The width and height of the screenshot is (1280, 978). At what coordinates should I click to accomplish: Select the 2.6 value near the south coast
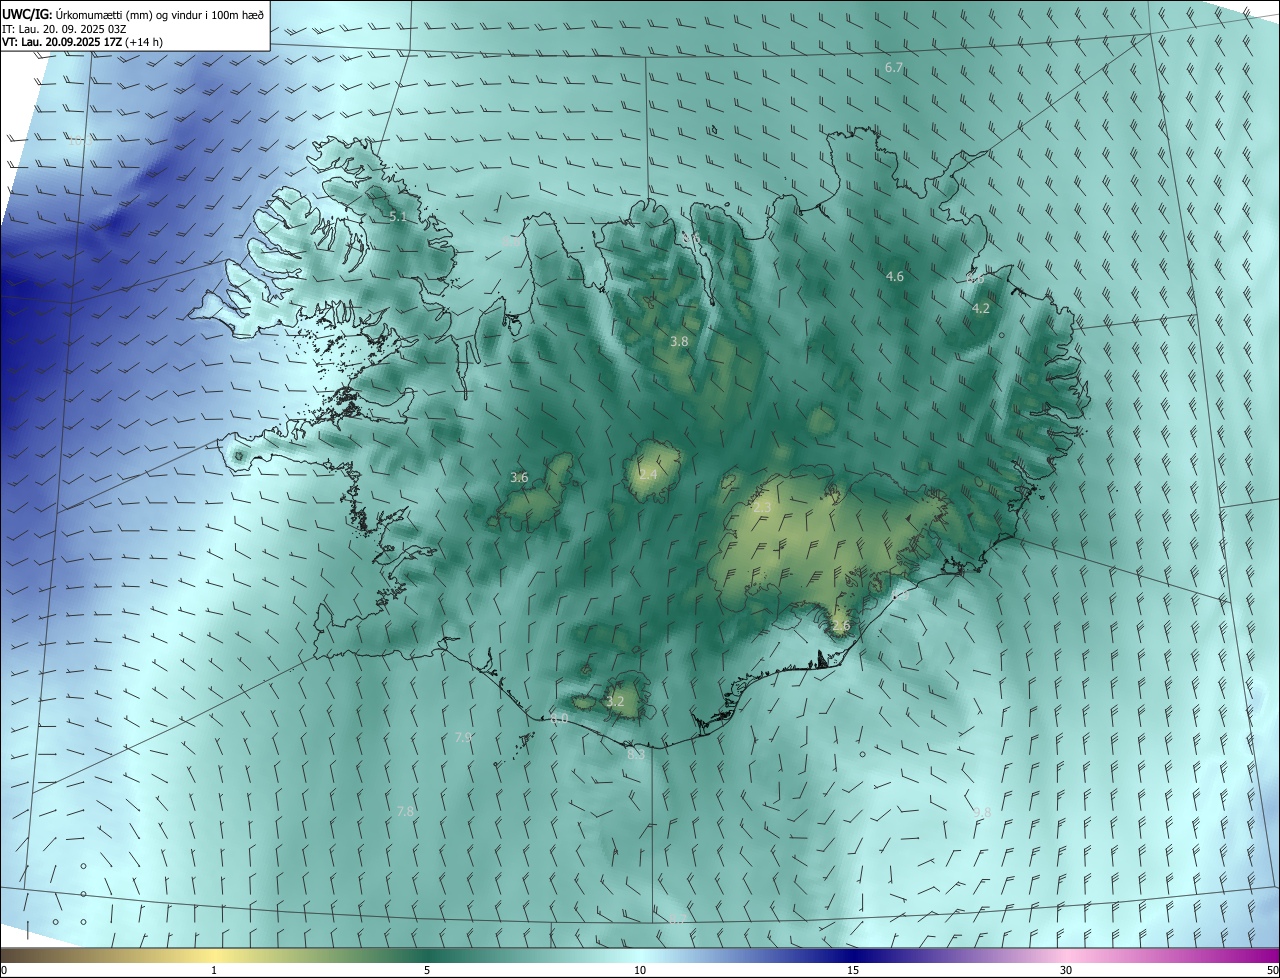841,626
